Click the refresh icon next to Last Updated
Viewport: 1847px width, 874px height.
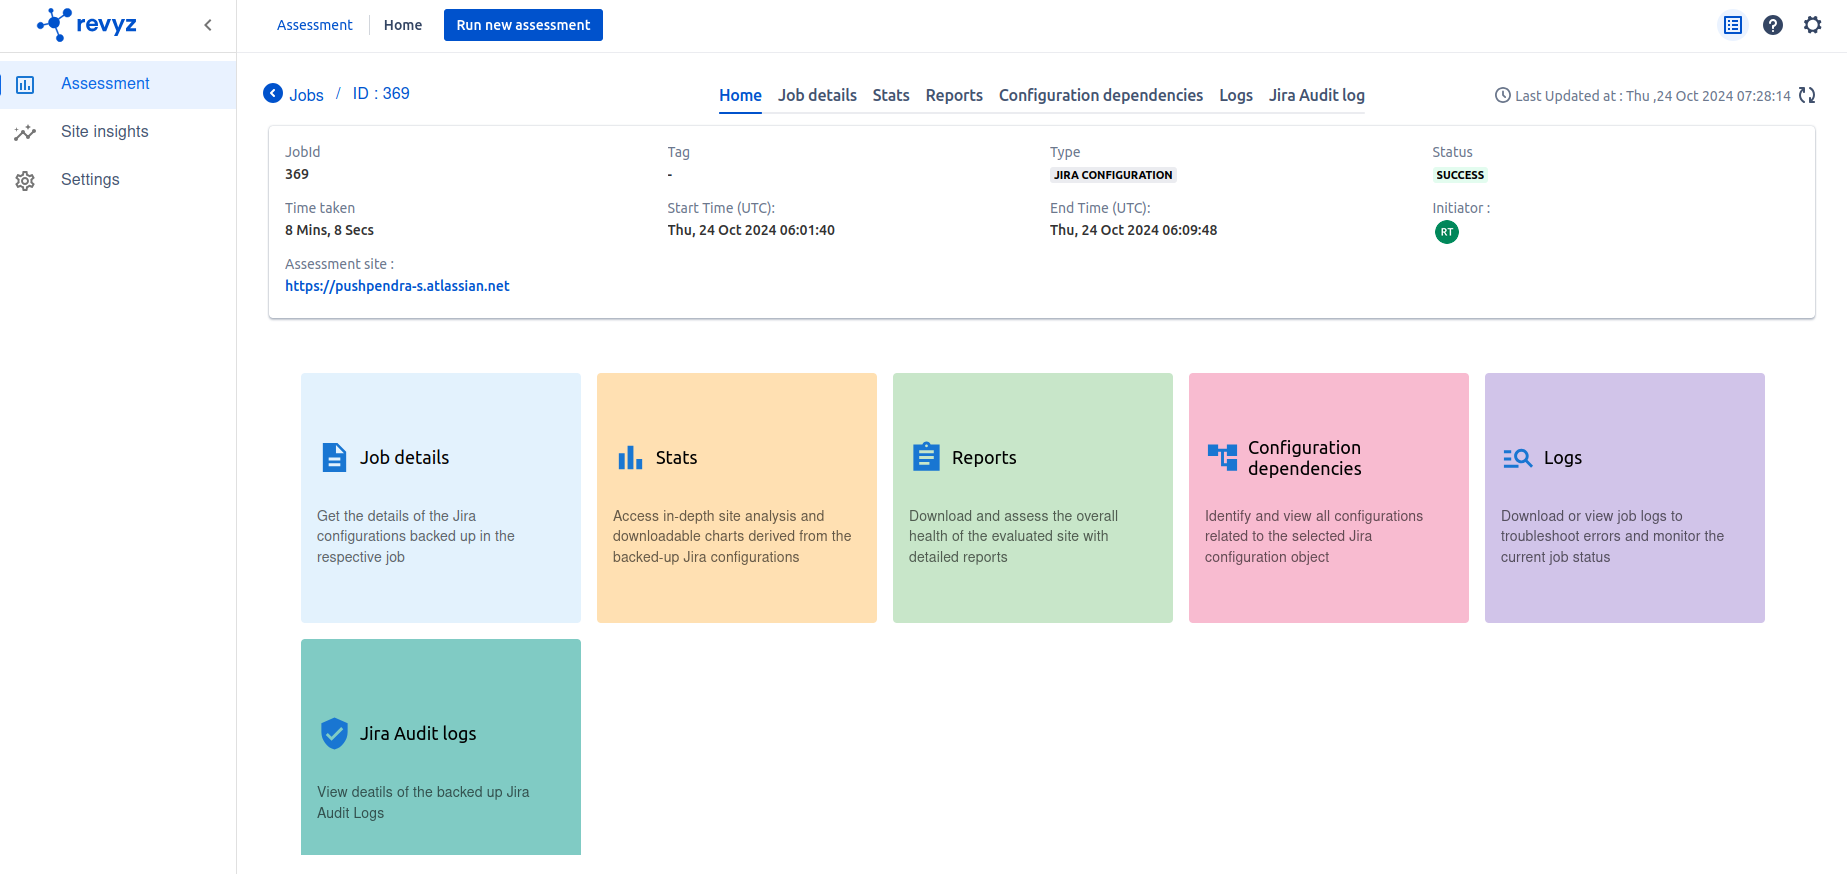[x=1807, y=95]
